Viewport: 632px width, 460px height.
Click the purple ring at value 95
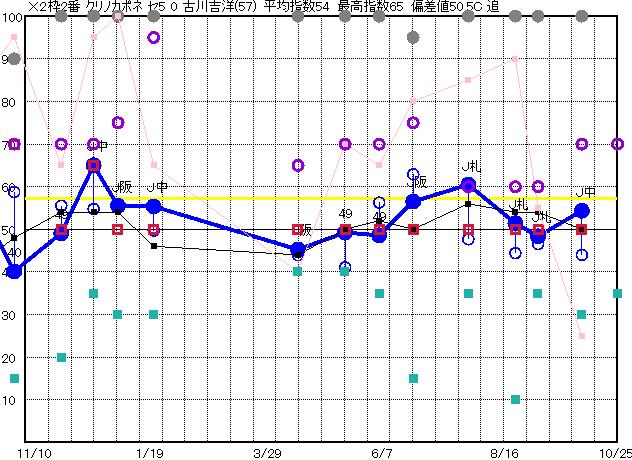[154, 38]
